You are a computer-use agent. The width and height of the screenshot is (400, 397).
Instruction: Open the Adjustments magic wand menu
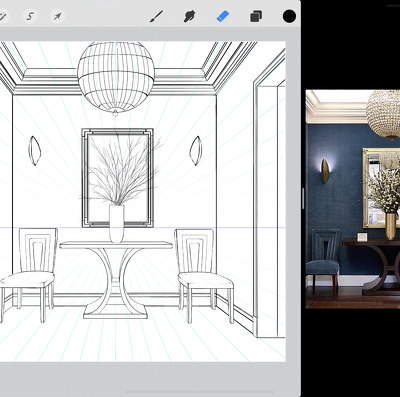(3, 16)
